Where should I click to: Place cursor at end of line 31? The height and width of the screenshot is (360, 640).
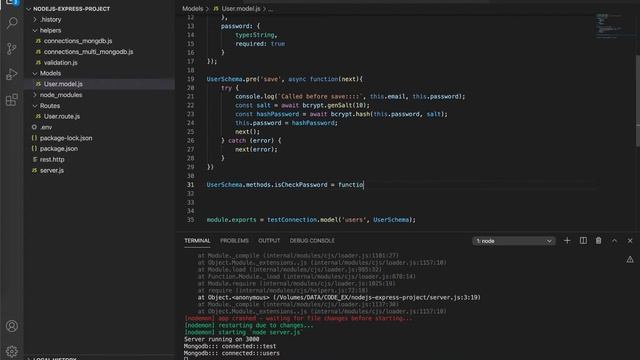click(364, 185)
